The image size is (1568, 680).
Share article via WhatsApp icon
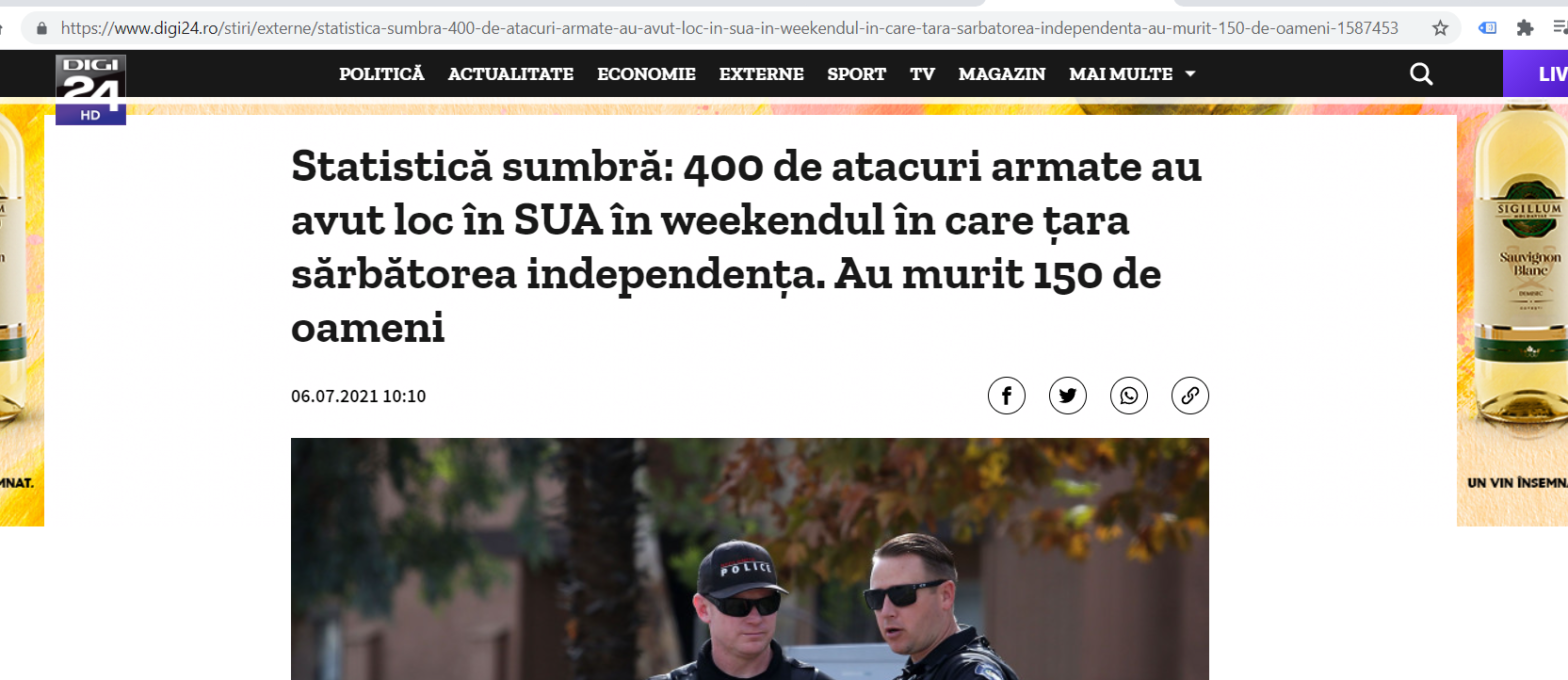tap(1129, 396)
